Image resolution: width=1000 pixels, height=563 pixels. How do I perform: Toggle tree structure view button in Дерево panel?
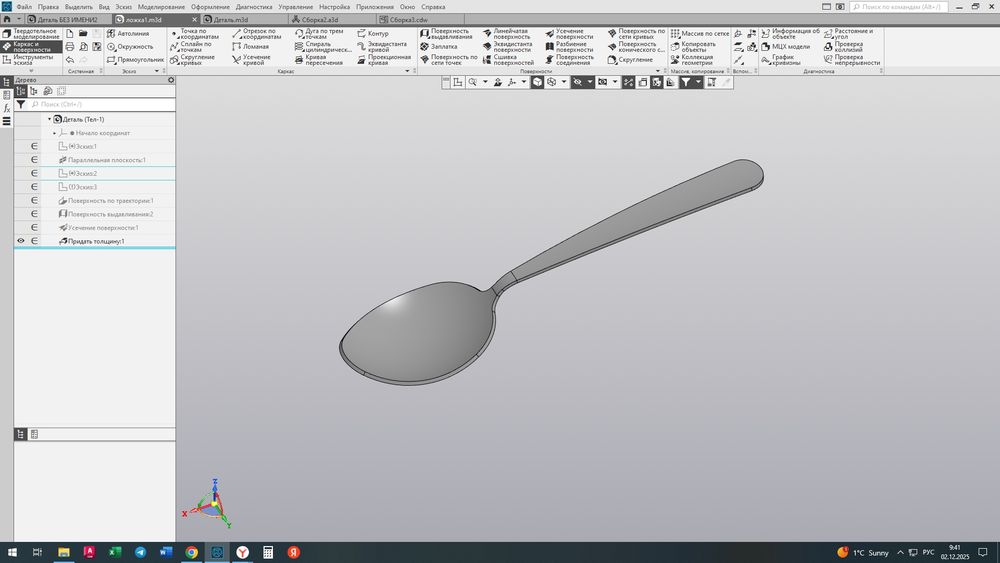[x=21, y=91]
